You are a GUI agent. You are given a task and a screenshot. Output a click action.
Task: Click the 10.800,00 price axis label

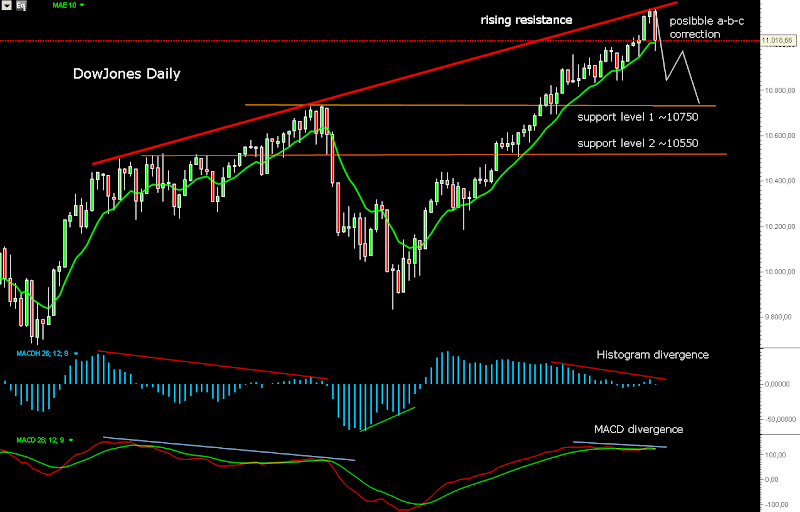[779, 91]
